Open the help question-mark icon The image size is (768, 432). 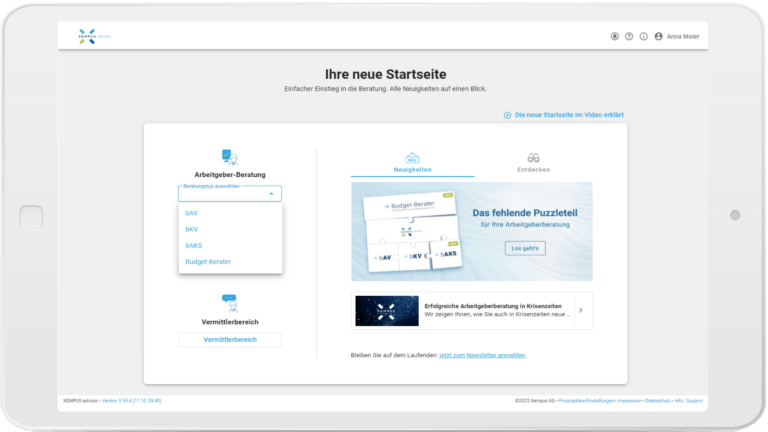[629, 36]
